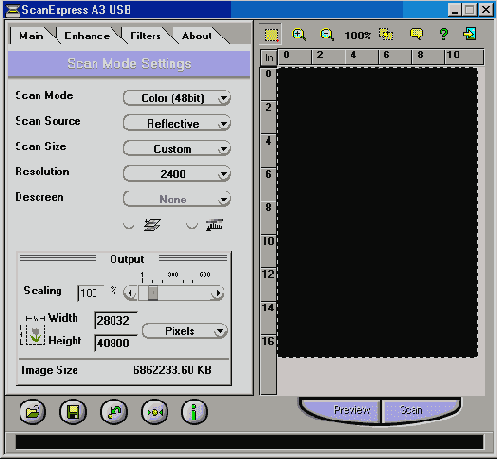497x459 pixels.
Task: Select the scan area frame tool
Action: pyautogui.click(x=271, y=34)
